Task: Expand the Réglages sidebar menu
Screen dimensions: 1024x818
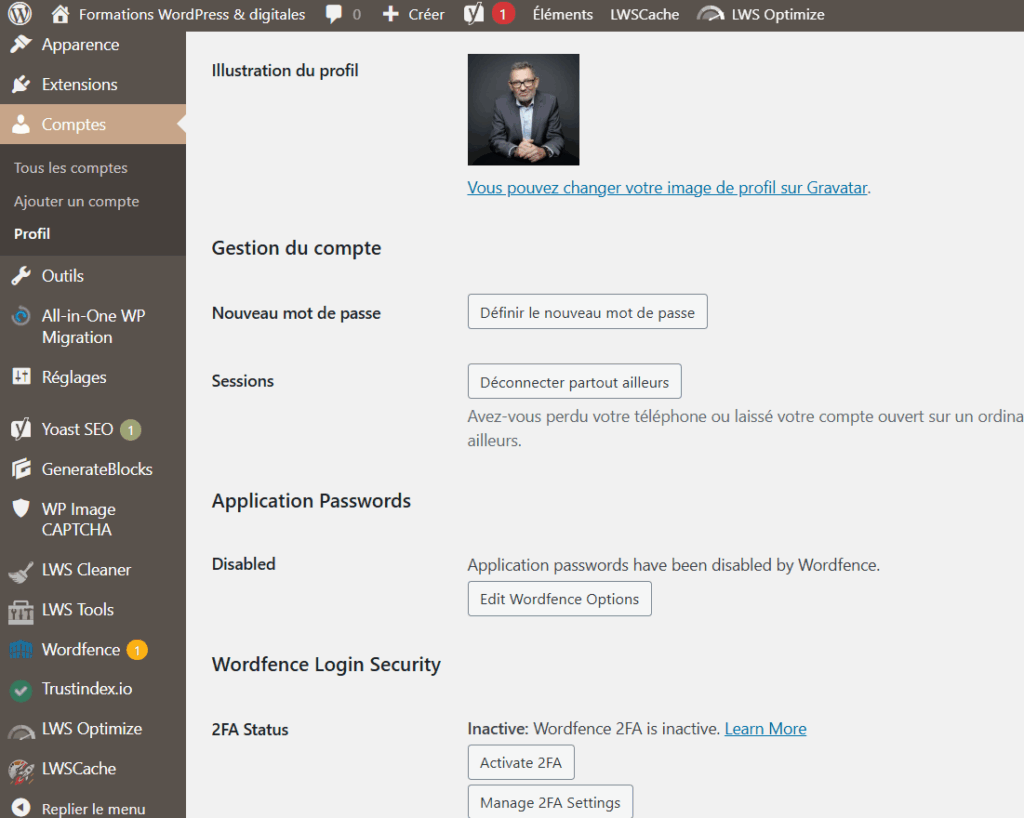Action: 73,377
